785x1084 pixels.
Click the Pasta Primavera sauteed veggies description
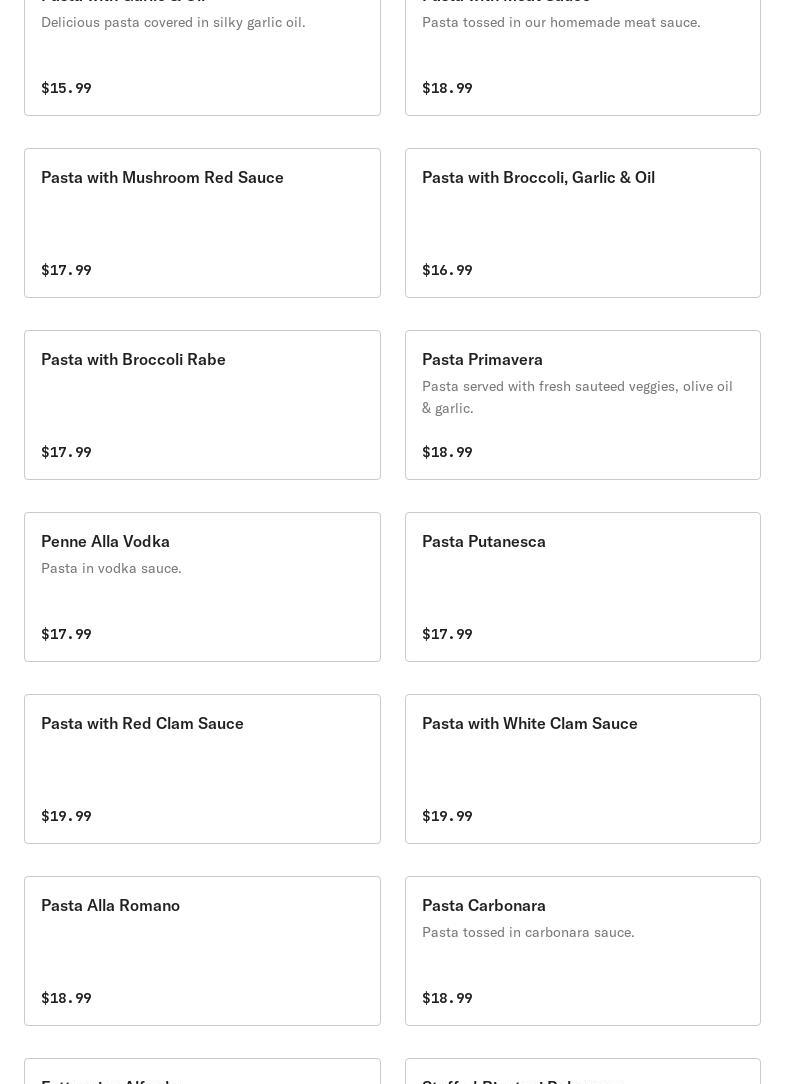[x=576, y=397]
